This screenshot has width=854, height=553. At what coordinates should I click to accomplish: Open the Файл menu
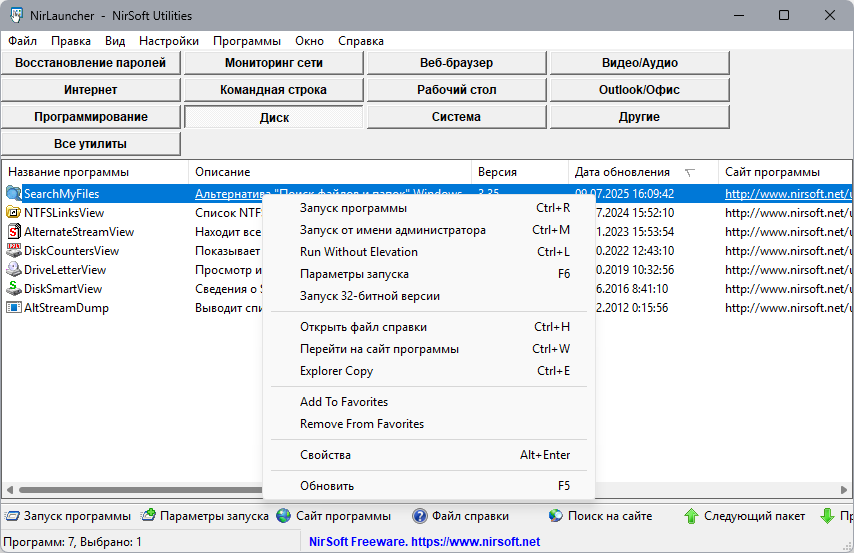pyautogui.click(x=22, y=41)
